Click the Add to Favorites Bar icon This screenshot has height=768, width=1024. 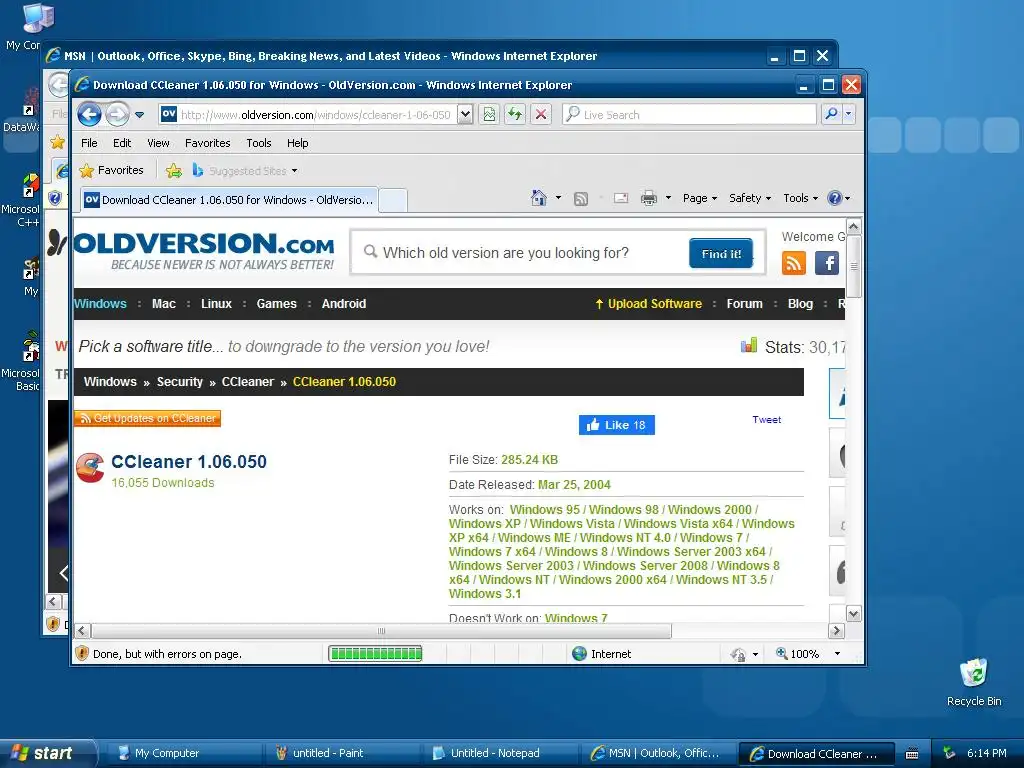coord(174,171)
